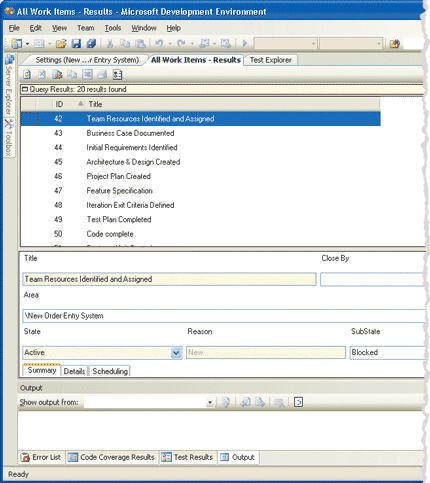
Task: Select the Summary tab
Action: point(42,370)
